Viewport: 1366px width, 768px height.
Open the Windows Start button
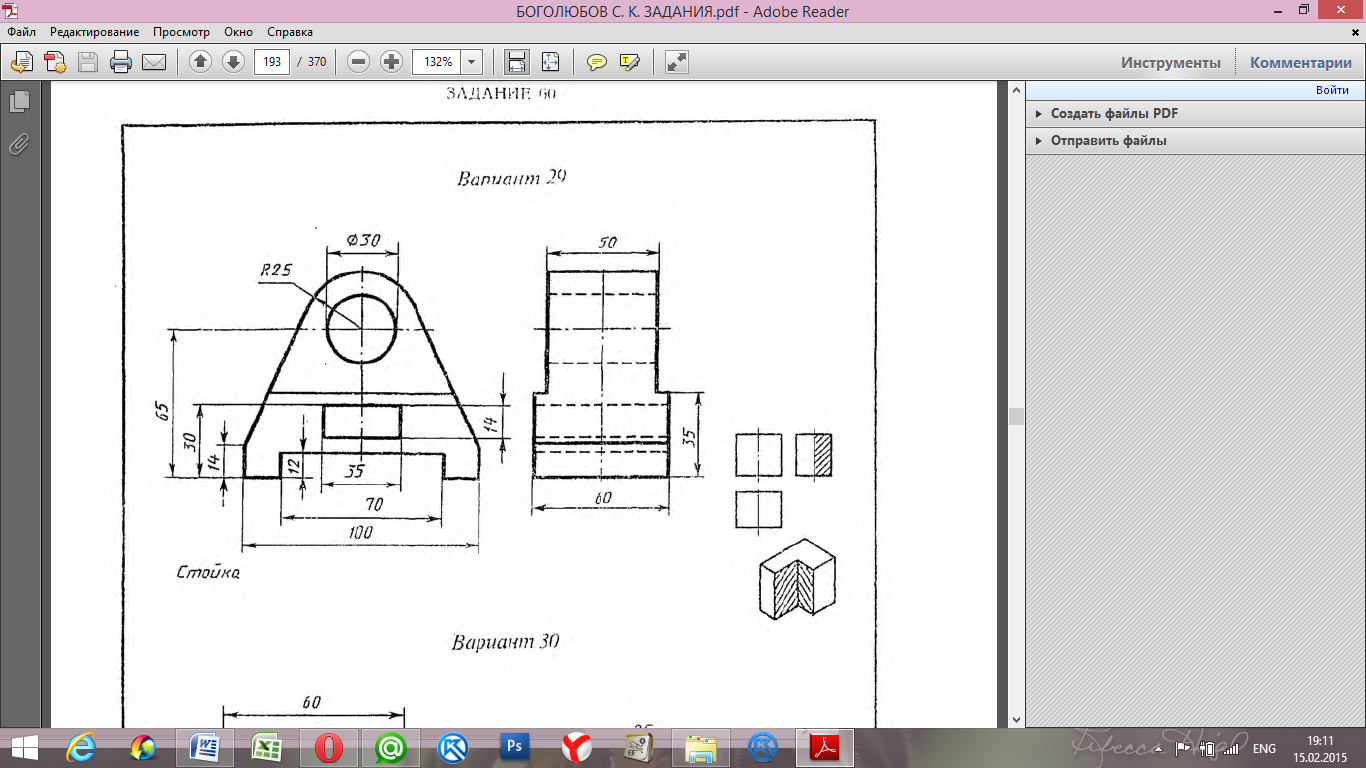coord(25,747)
